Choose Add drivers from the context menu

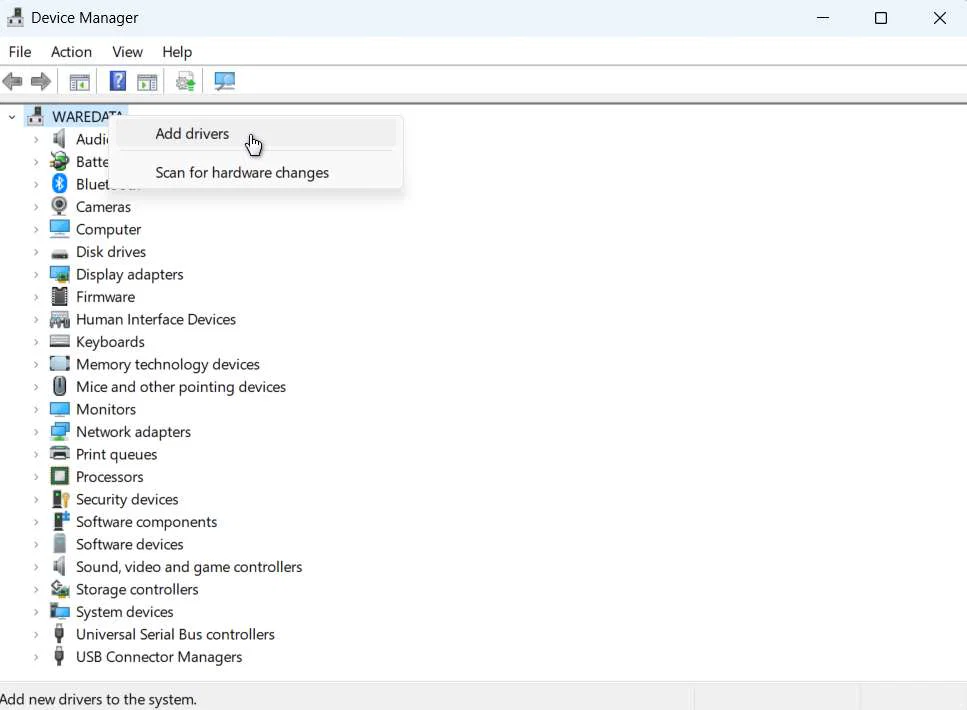coord(192,133)
